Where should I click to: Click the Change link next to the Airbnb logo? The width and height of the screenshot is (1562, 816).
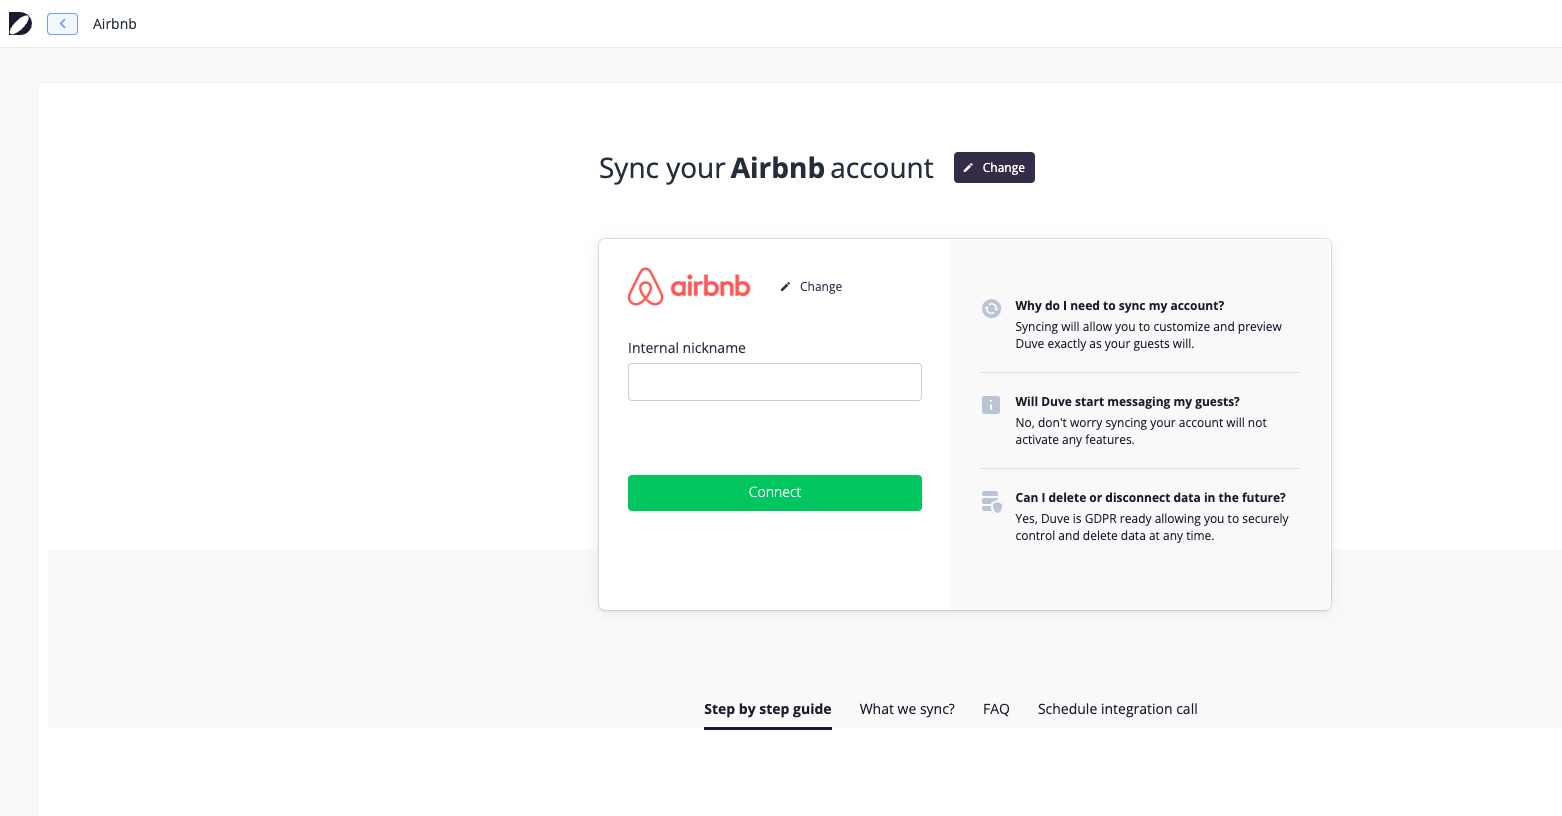pos(821,287)
